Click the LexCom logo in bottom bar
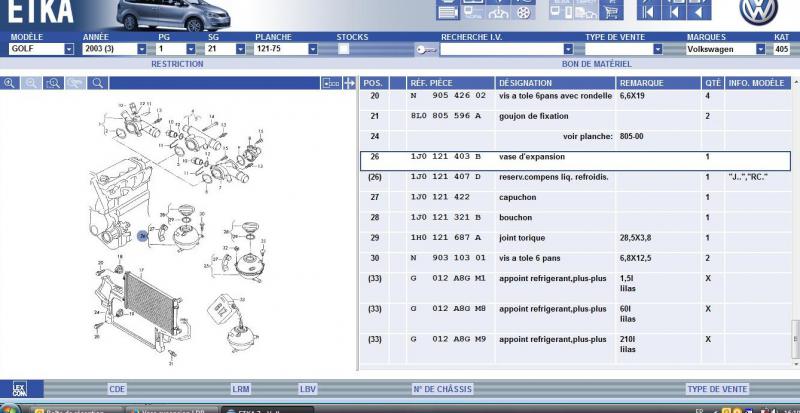 click(20, 389)
